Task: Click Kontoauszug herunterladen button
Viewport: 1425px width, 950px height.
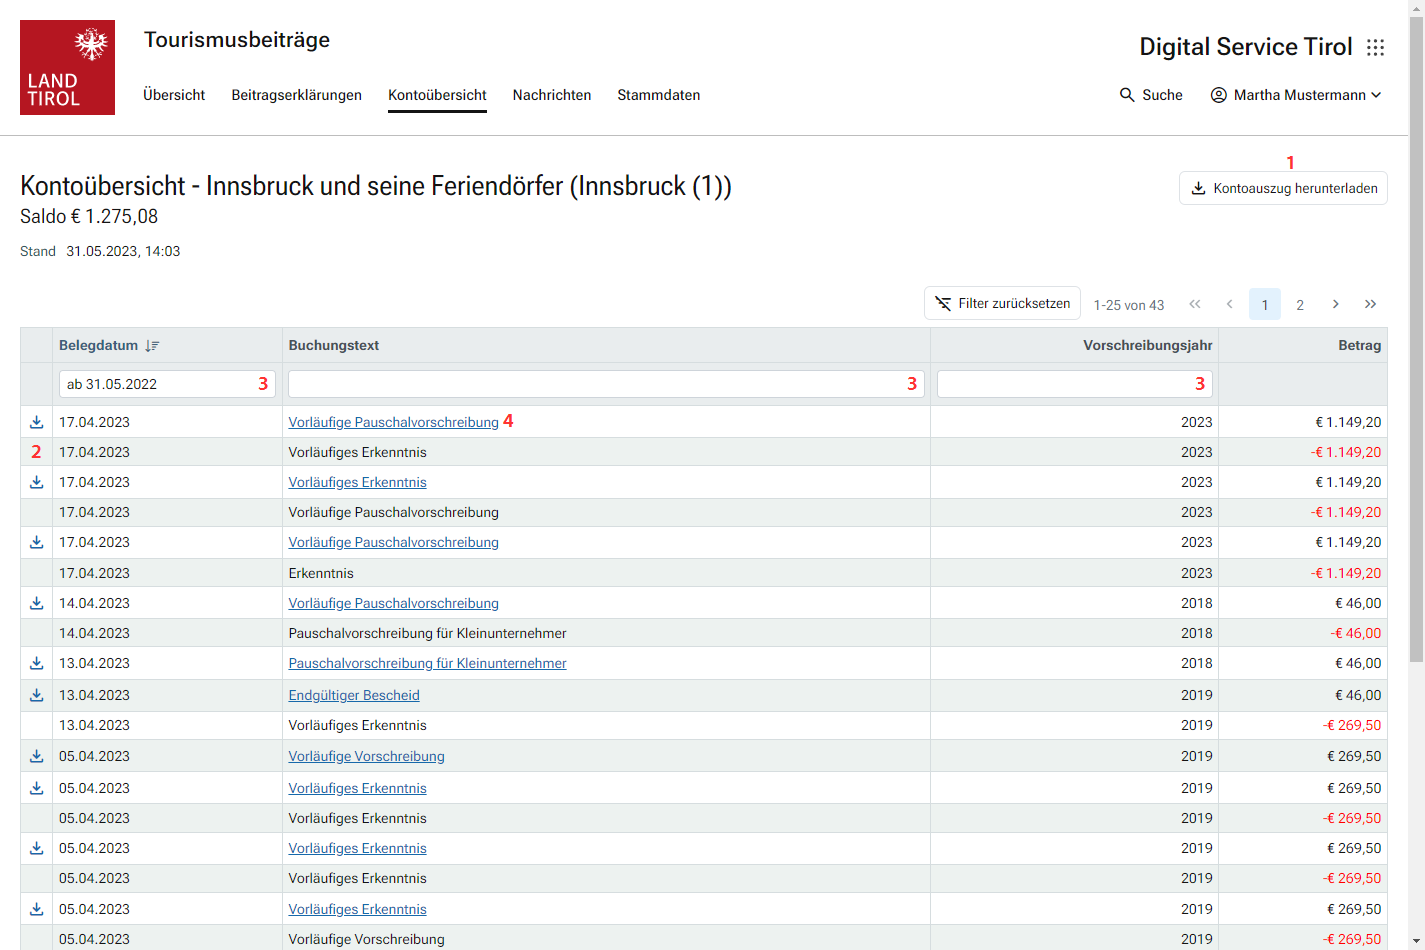Action: coord(1283,188)
